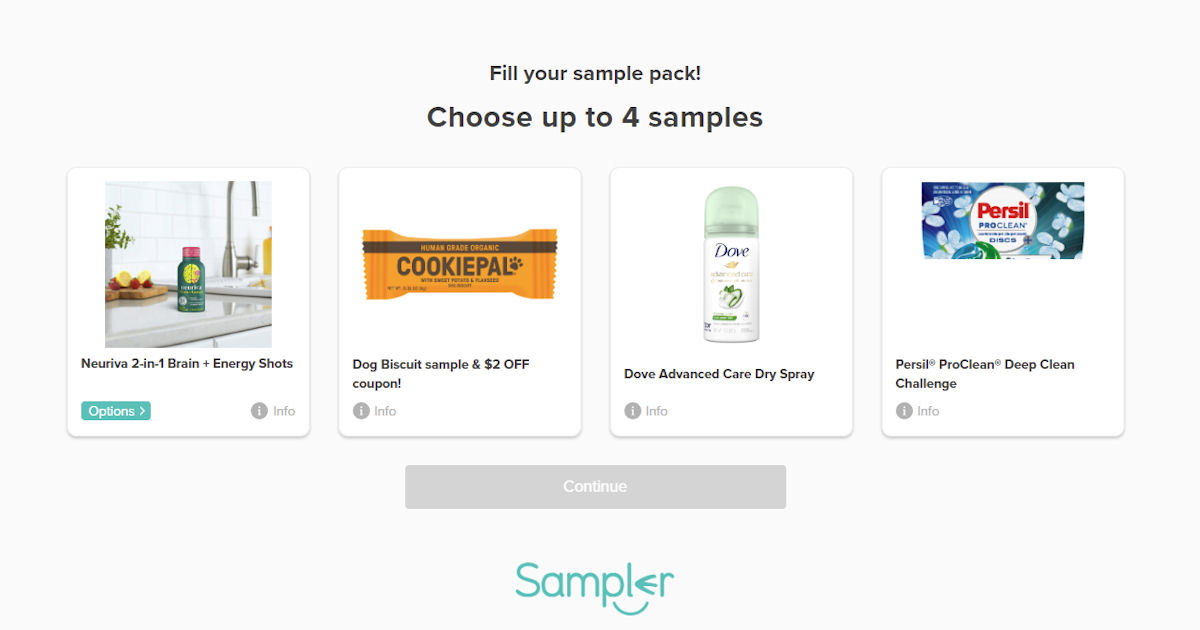
Task: Select the Dove dry spray can image
Action: click(x=731, y=265)
